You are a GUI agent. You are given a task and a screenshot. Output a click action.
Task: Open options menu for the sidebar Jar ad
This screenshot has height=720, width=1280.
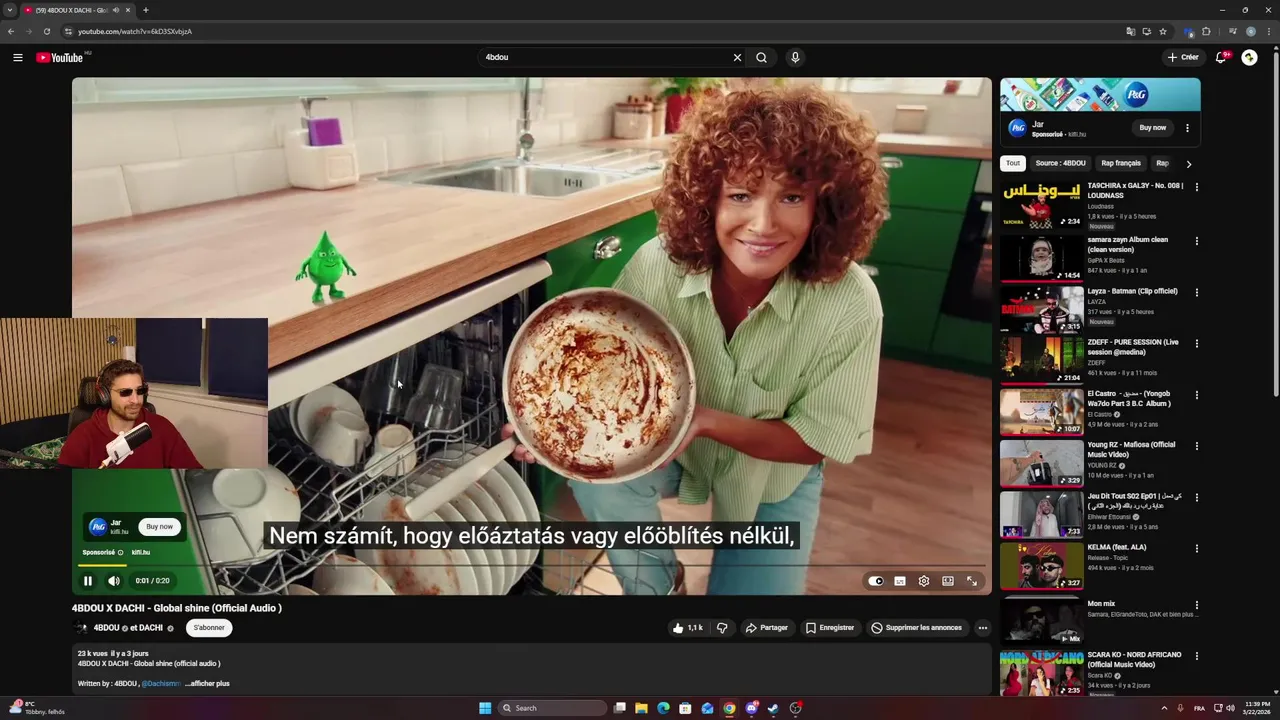(1187, 128)
